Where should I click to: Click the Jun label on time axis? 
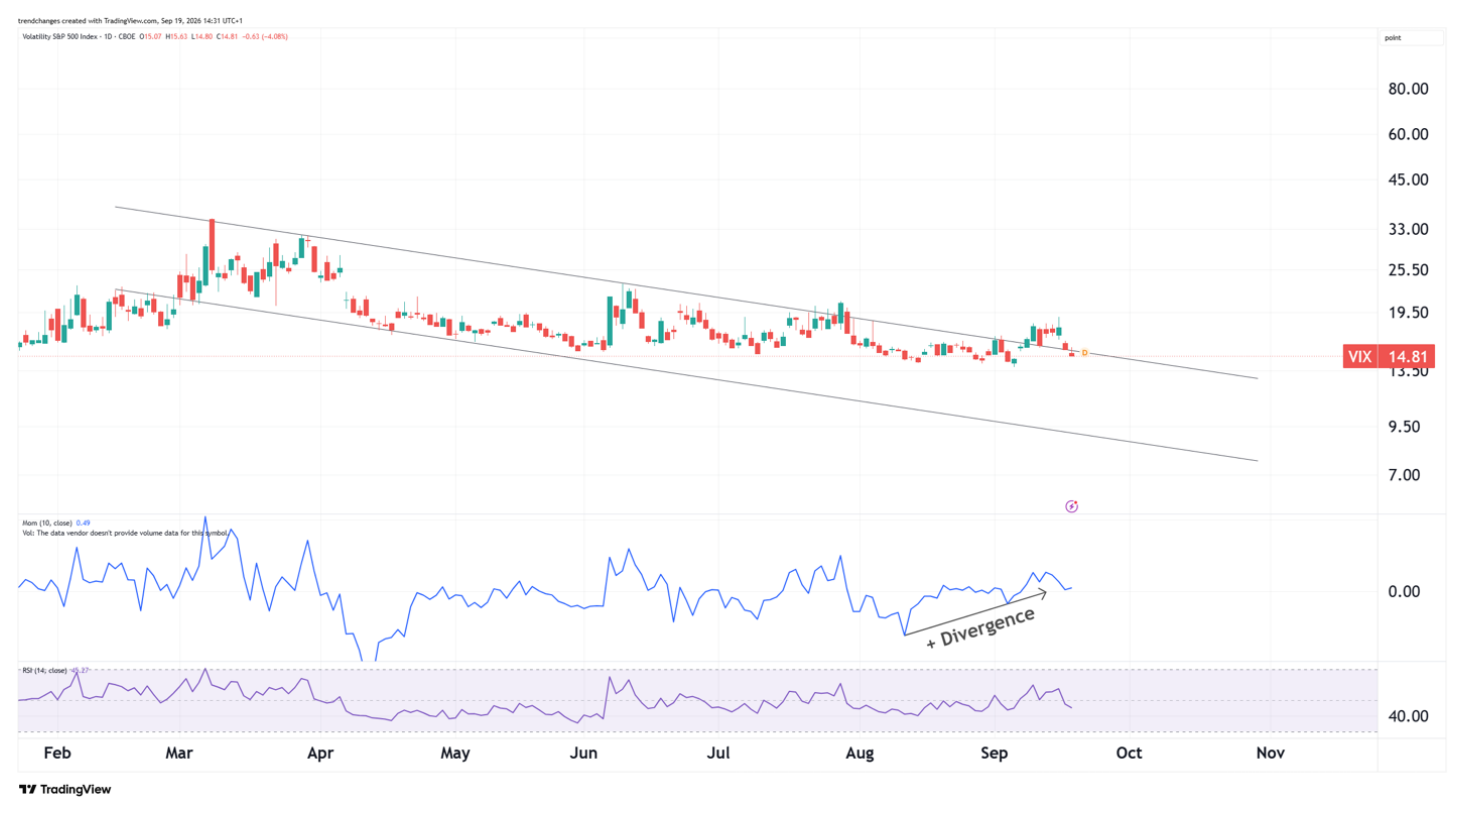click(584, 753)
